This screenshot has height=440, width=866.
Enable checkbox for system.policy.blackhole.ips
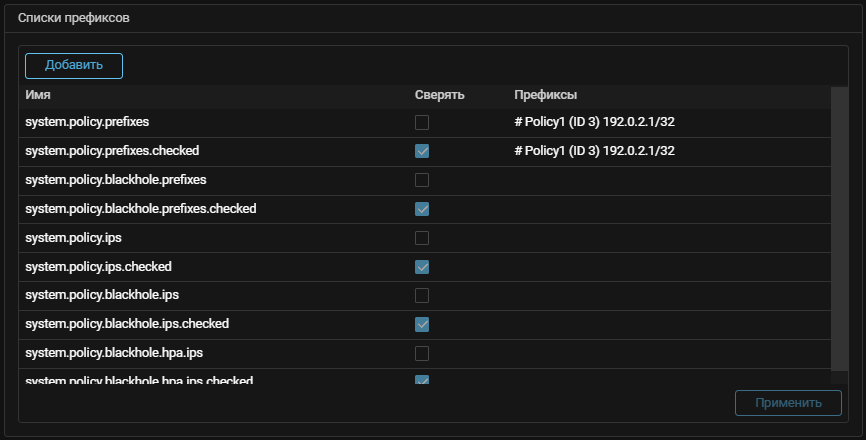tap(422, 295)
